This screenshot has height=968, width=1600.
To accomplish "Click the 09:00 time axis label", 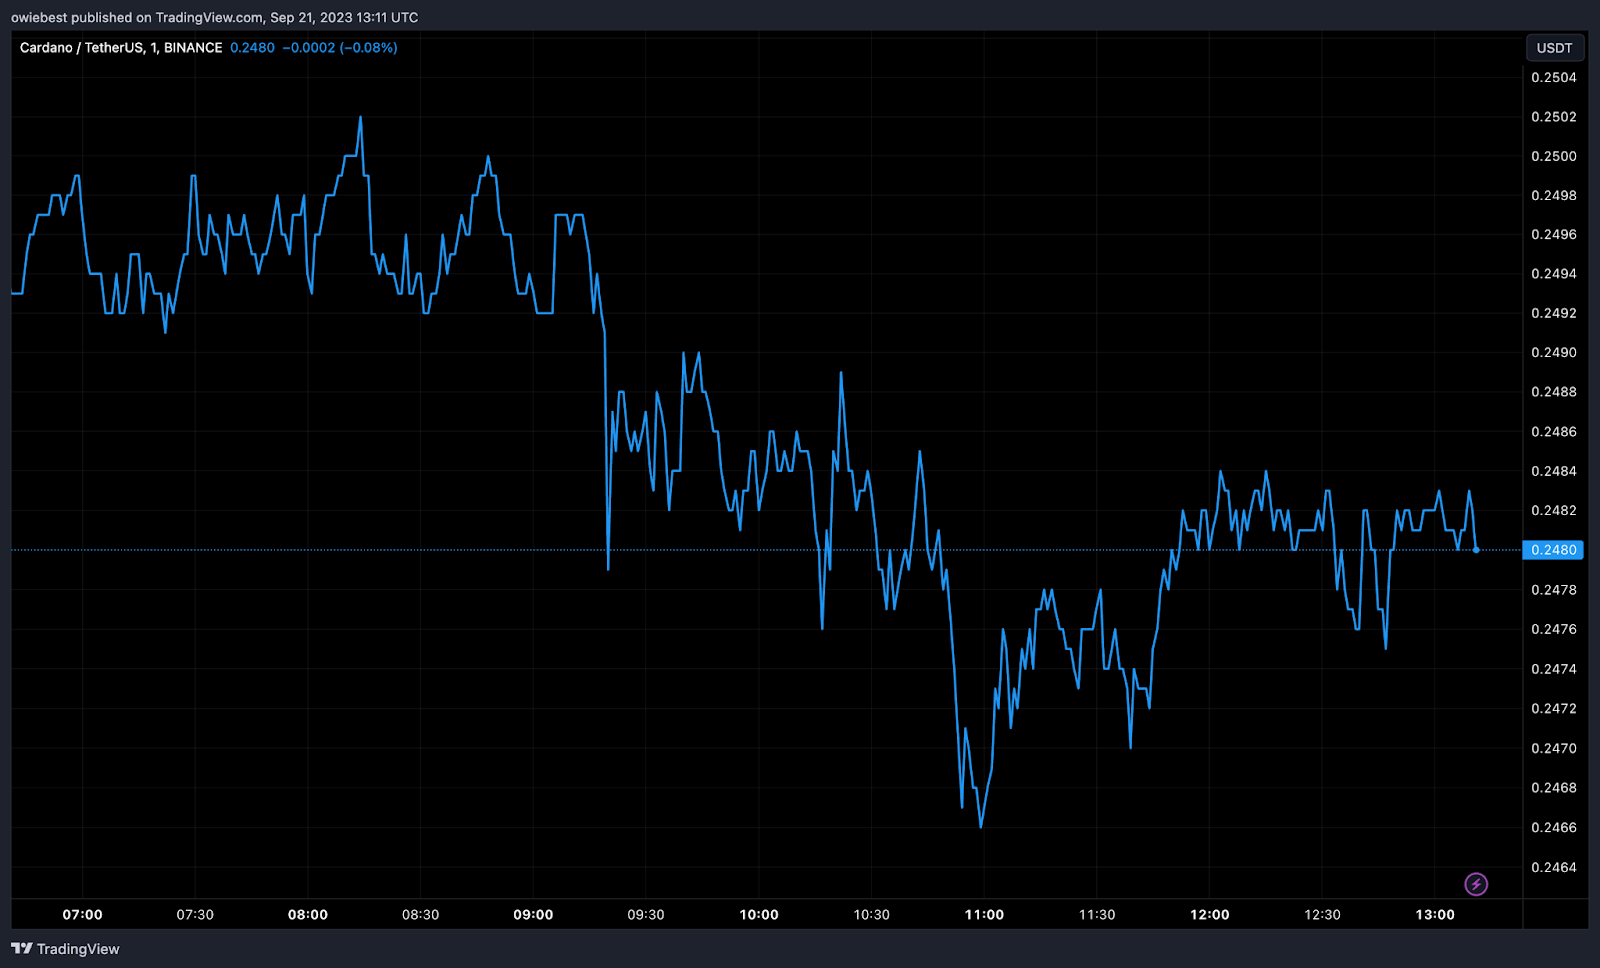I will (x=533, y=915).
